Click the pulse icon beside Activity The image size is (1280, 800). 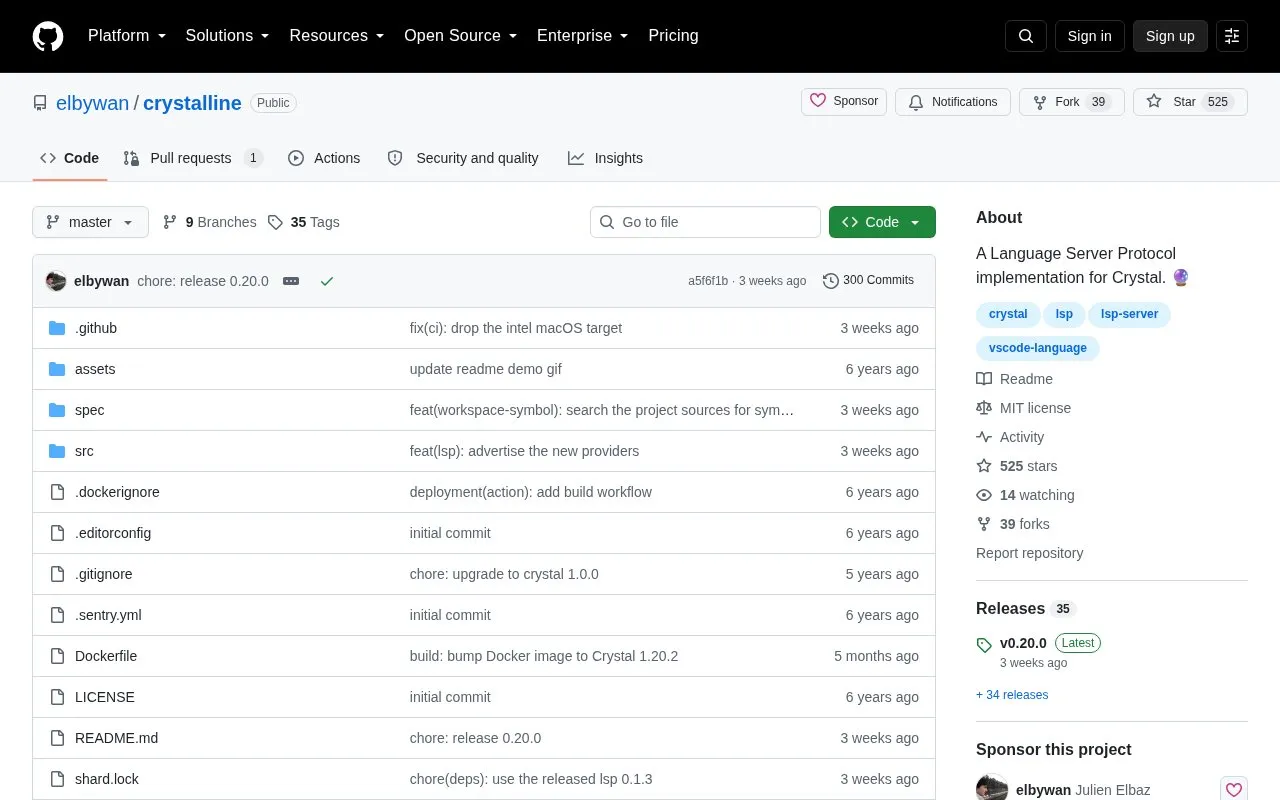tap(984, 437)
